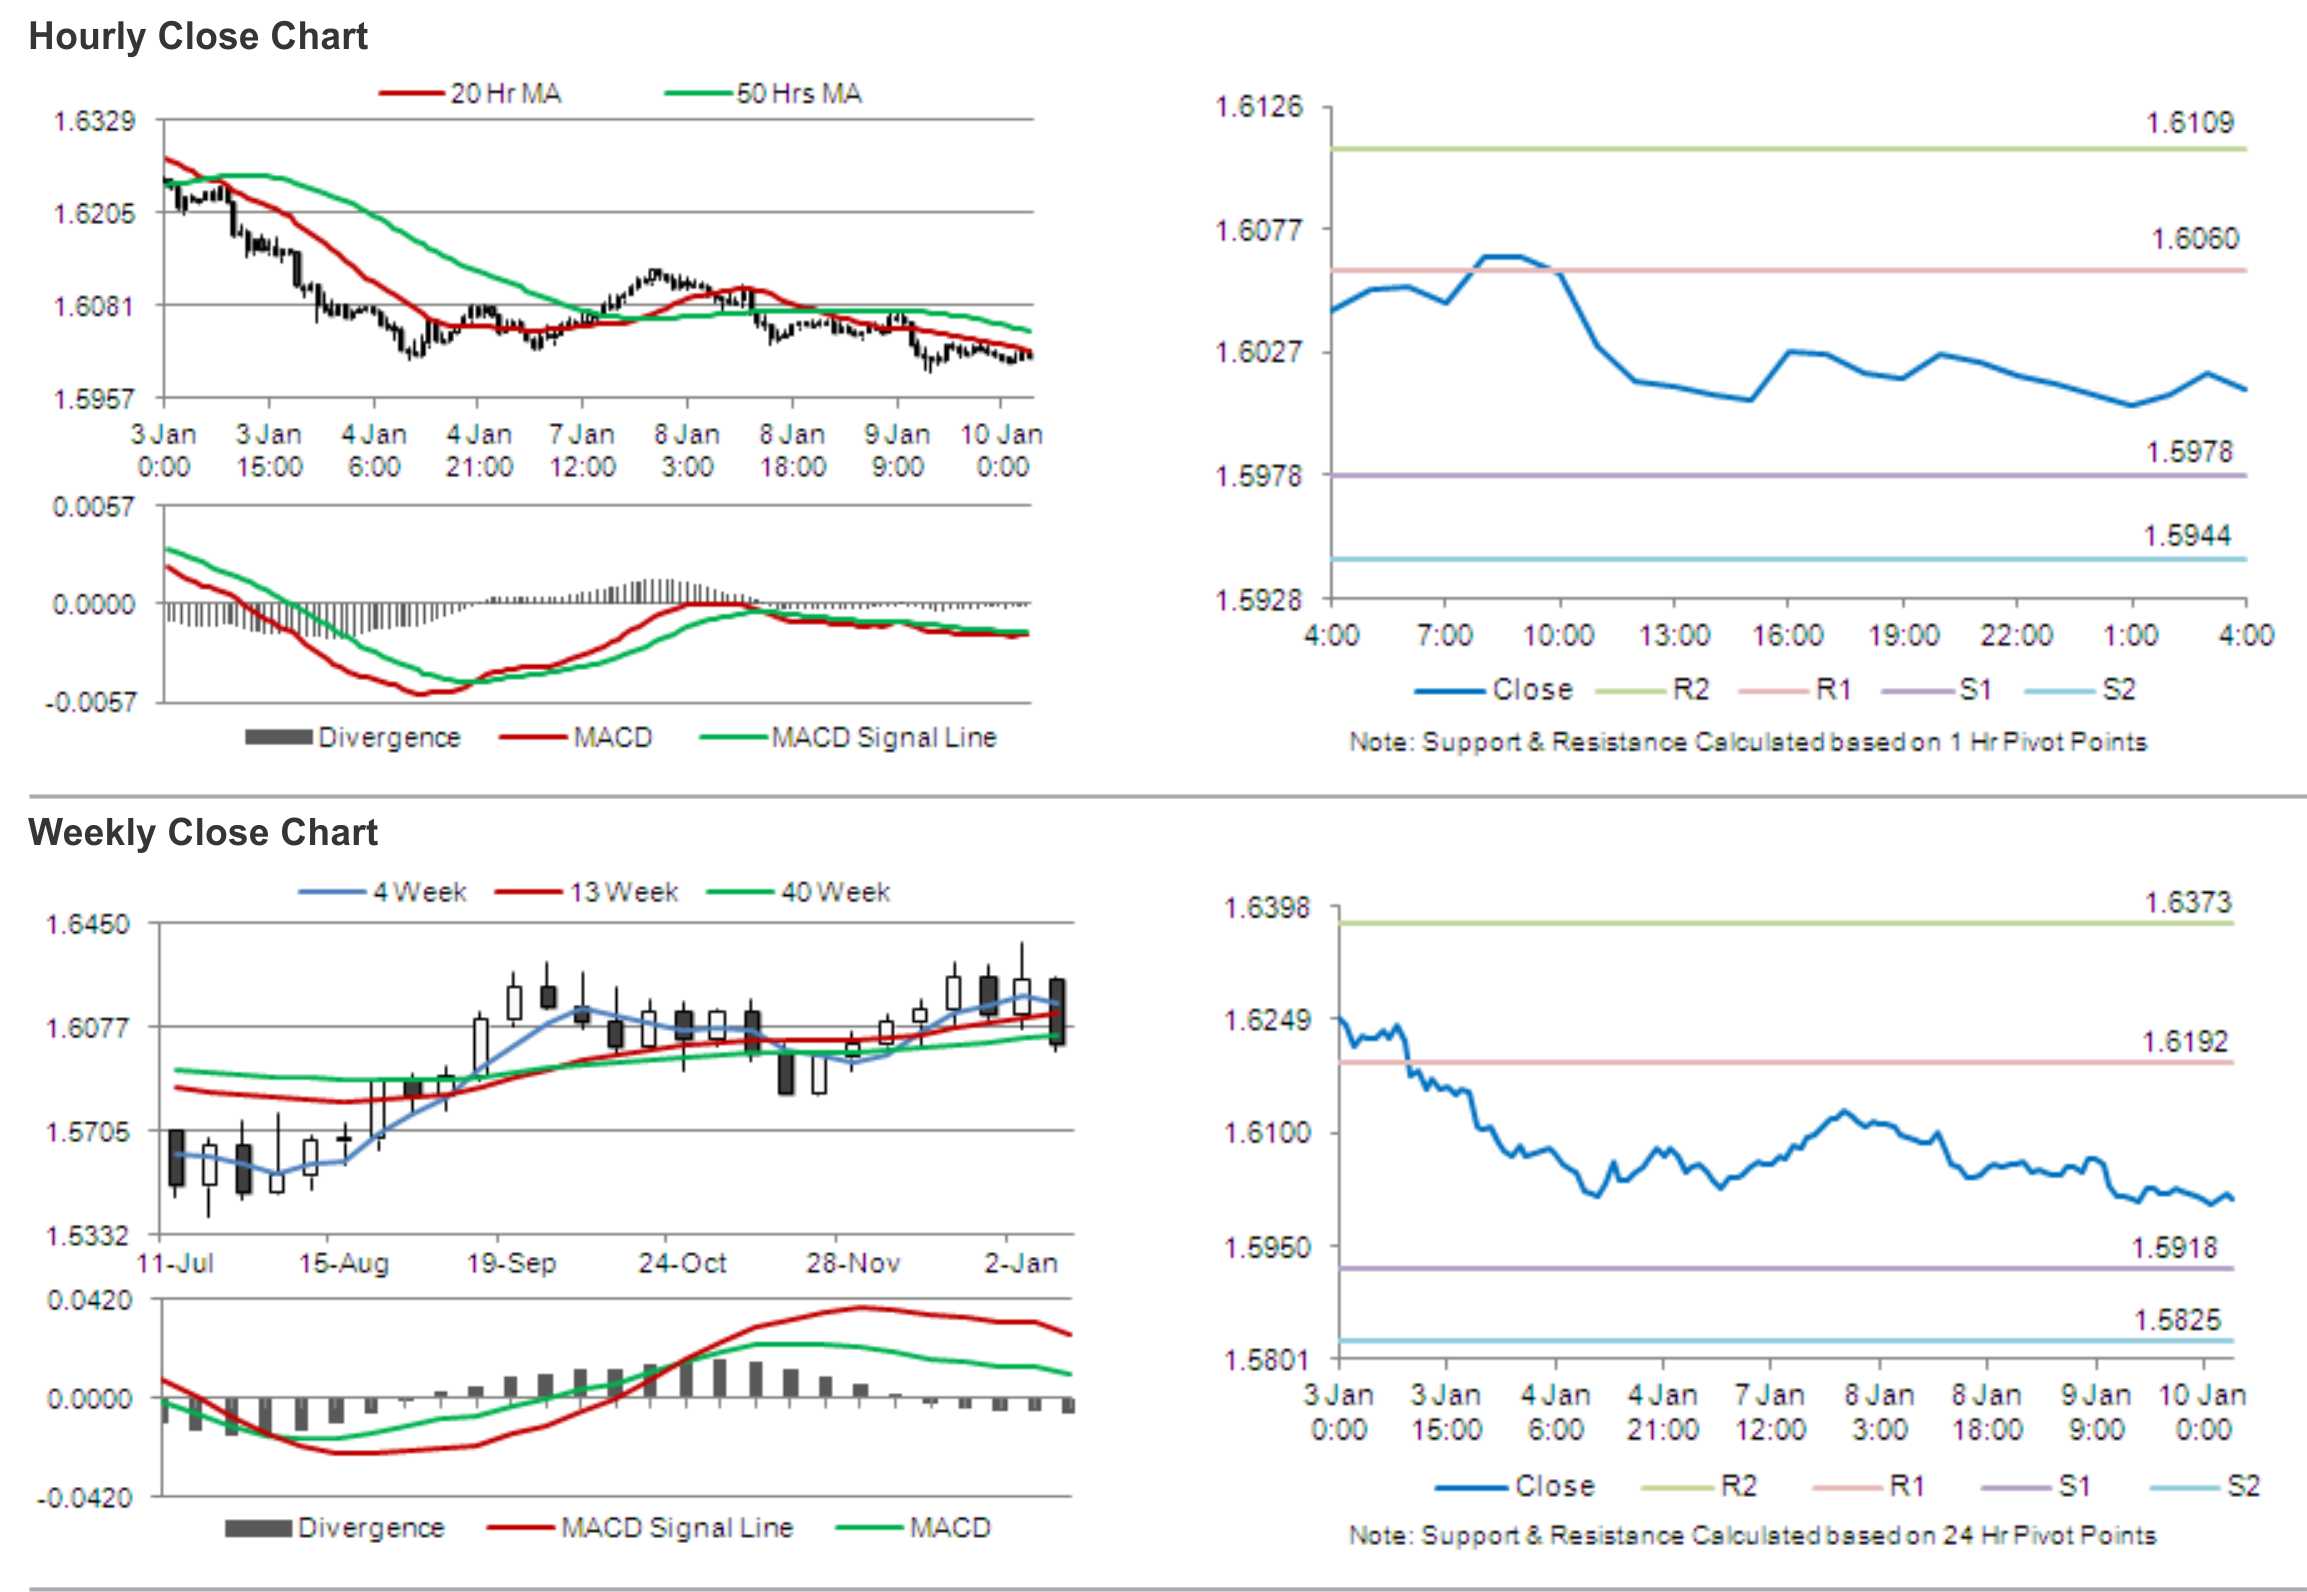Click the 1.5705 y-axis value
Screen dimensions: 2307x1592
(x=88, y=1132)
